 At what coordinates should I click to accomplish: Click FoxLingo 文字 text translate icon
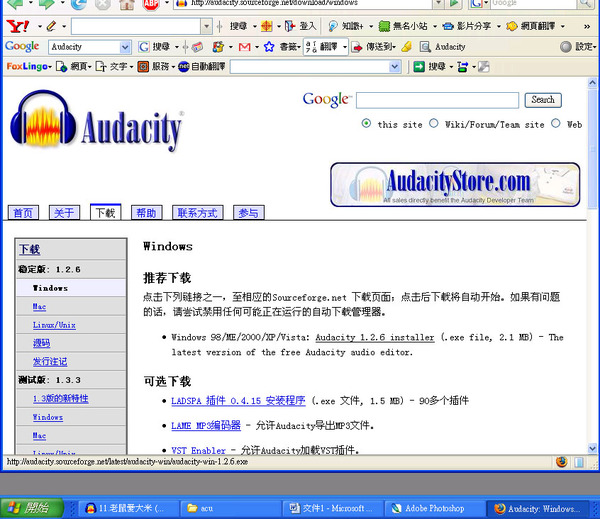click(x=101, y=67)
